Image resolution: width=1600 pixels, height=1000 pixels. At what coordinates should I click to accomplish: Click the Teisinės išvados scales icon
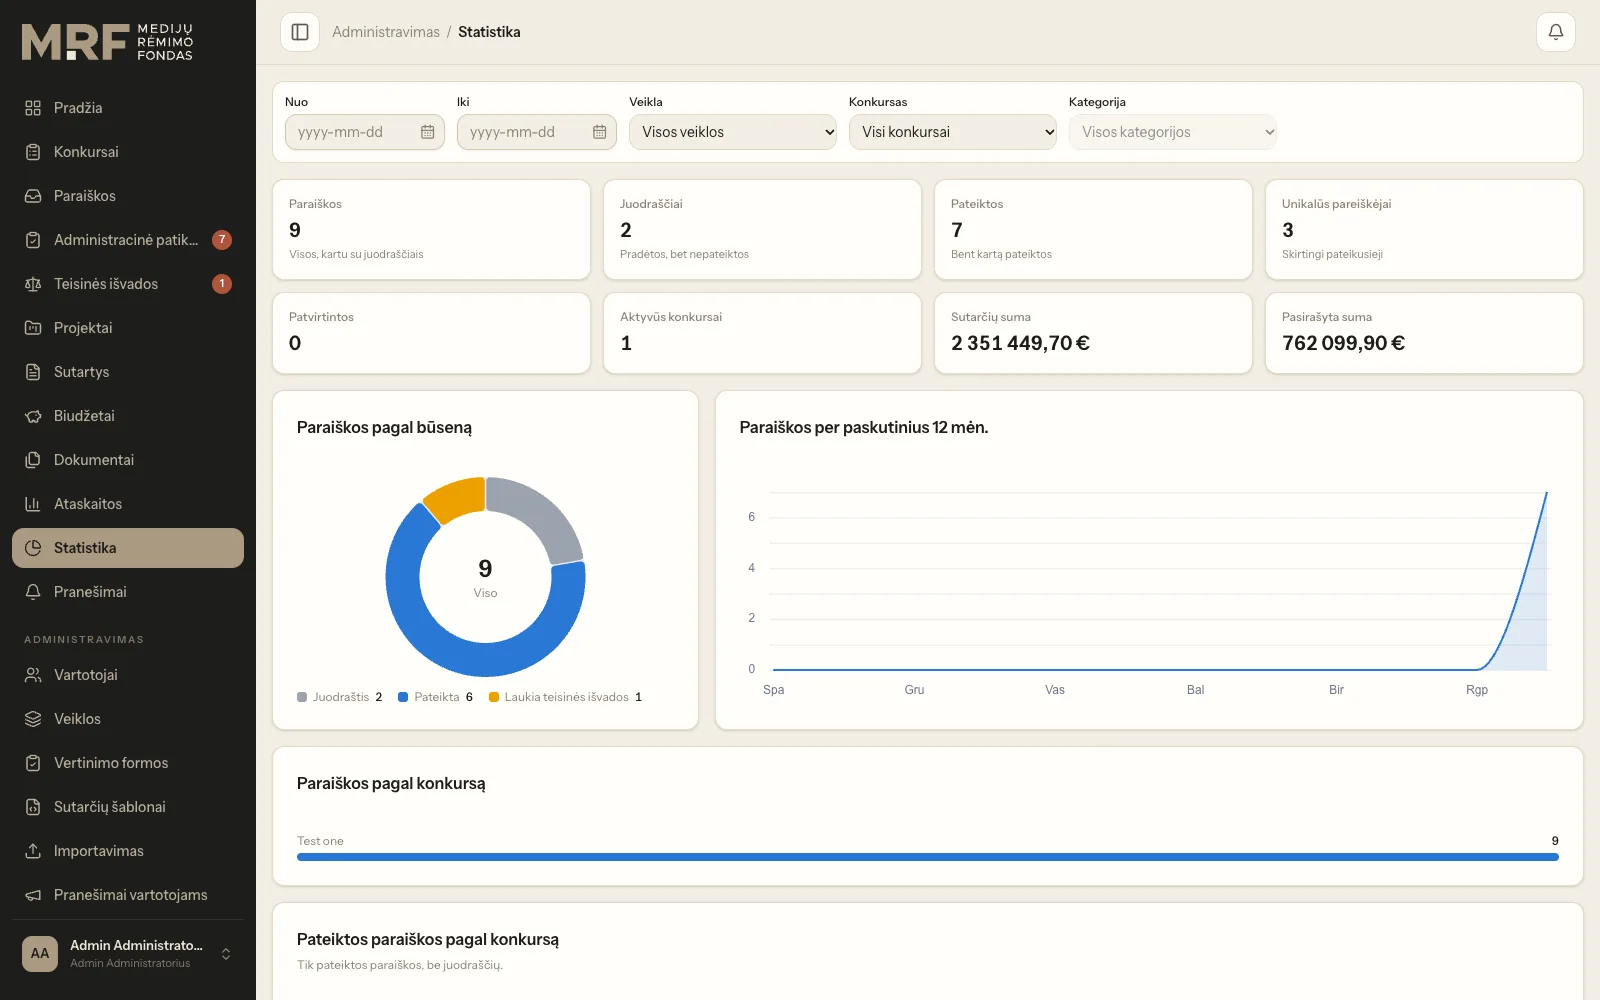coord(33,284)
